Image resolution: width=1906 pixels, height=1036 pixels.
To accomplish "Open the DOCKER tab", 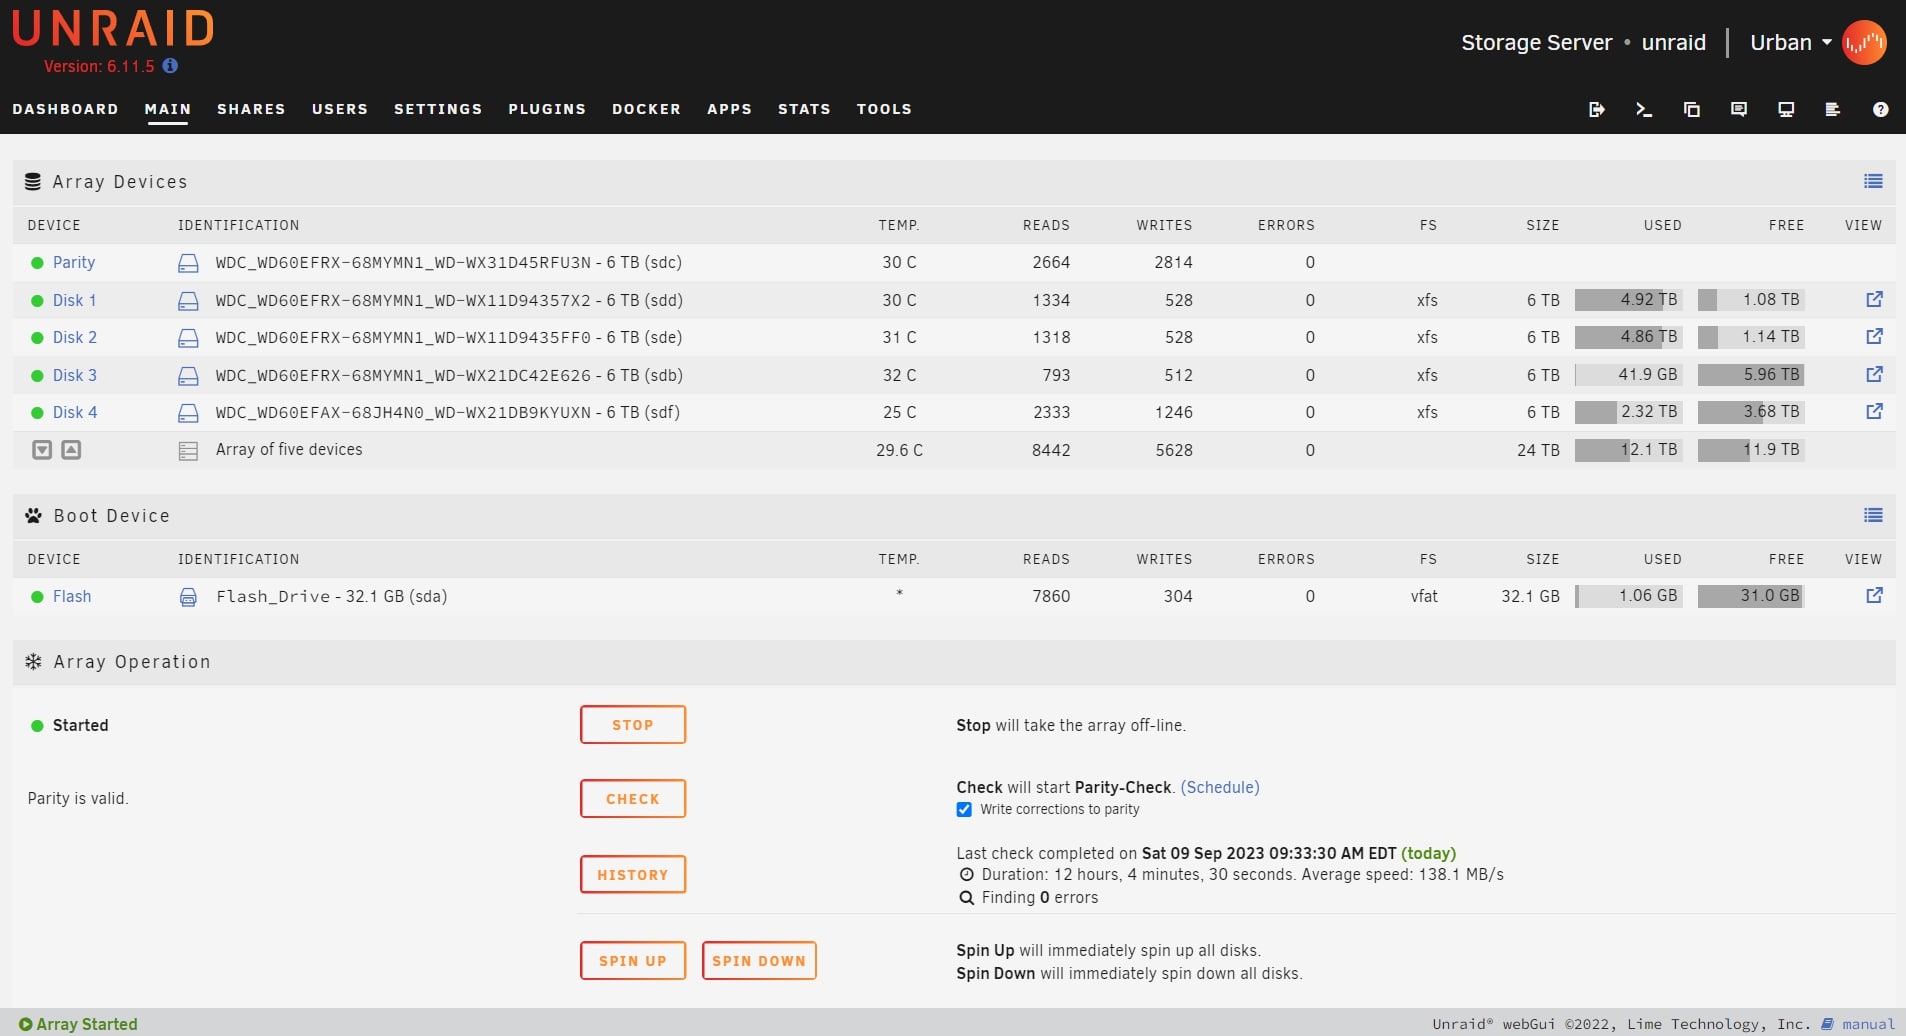I will coord(645,109).
